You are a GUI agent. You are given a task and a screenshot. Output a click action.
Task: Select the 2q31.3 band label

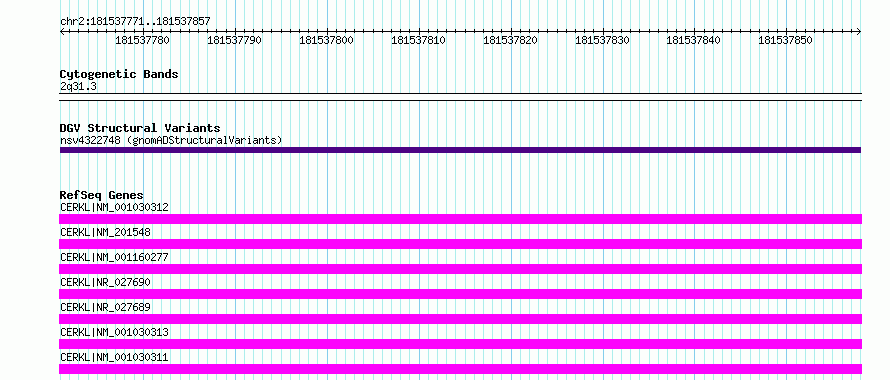(78, 86)
